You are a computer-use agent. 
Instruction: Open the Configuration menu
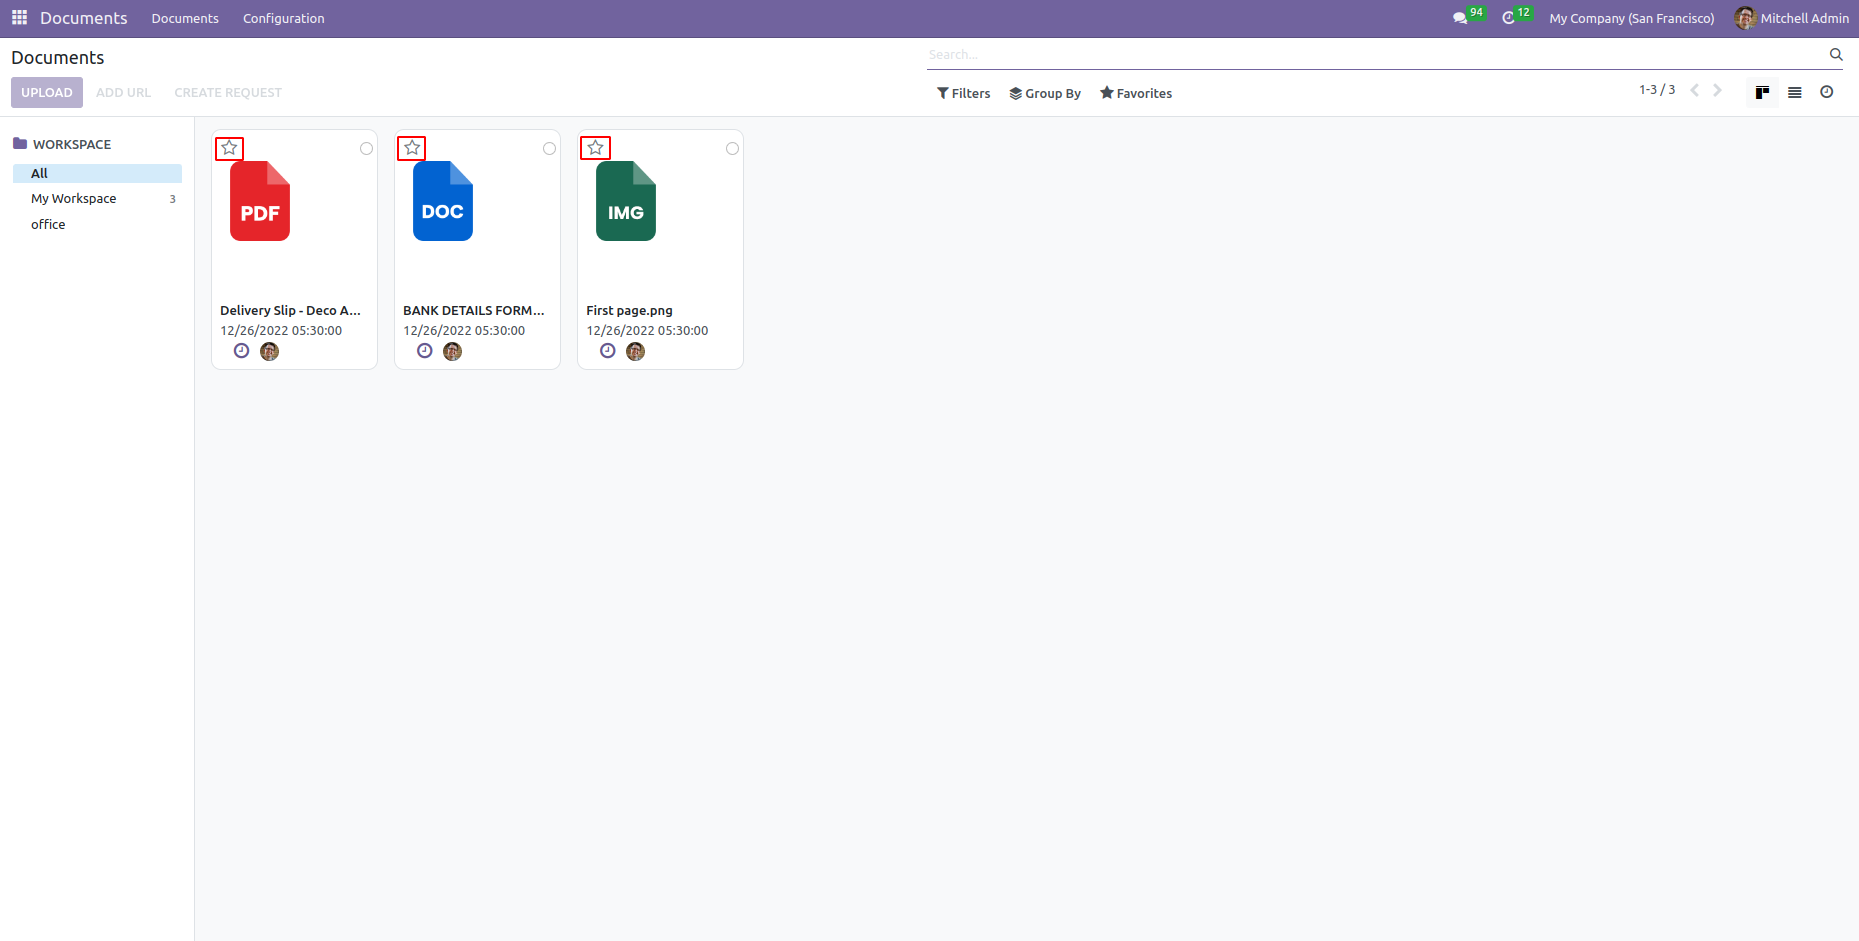pos(284,18)
